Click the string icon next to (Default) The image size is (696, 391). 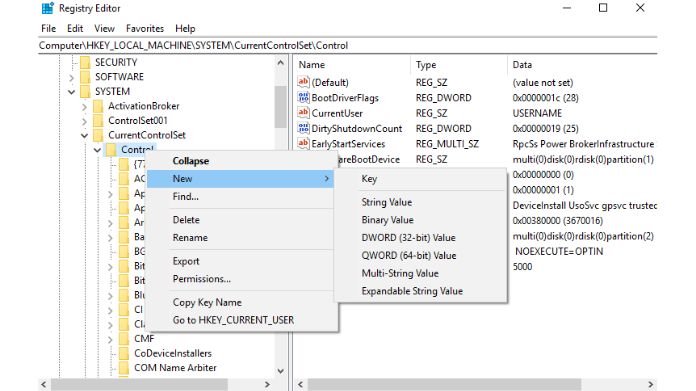(x=304, y=82)
